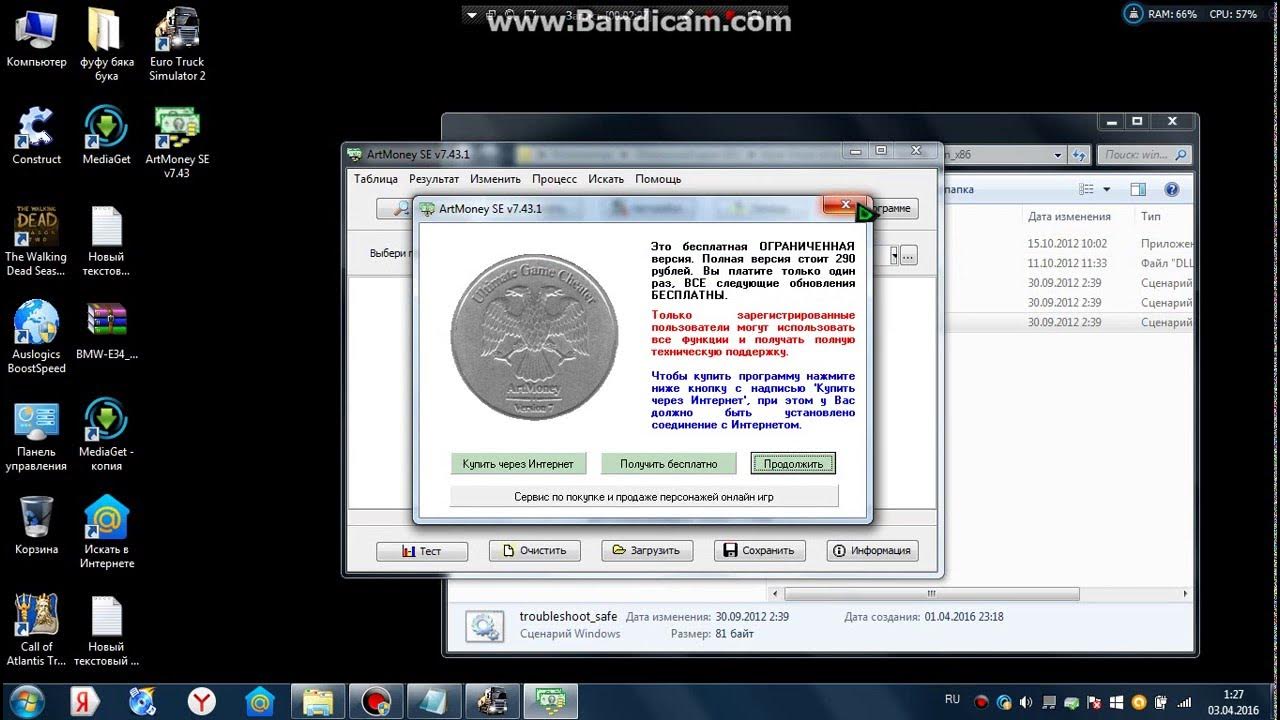1280x720 pixels.
Task: Click the troubleshoot_safe file name in details
Action: point(568,617)
